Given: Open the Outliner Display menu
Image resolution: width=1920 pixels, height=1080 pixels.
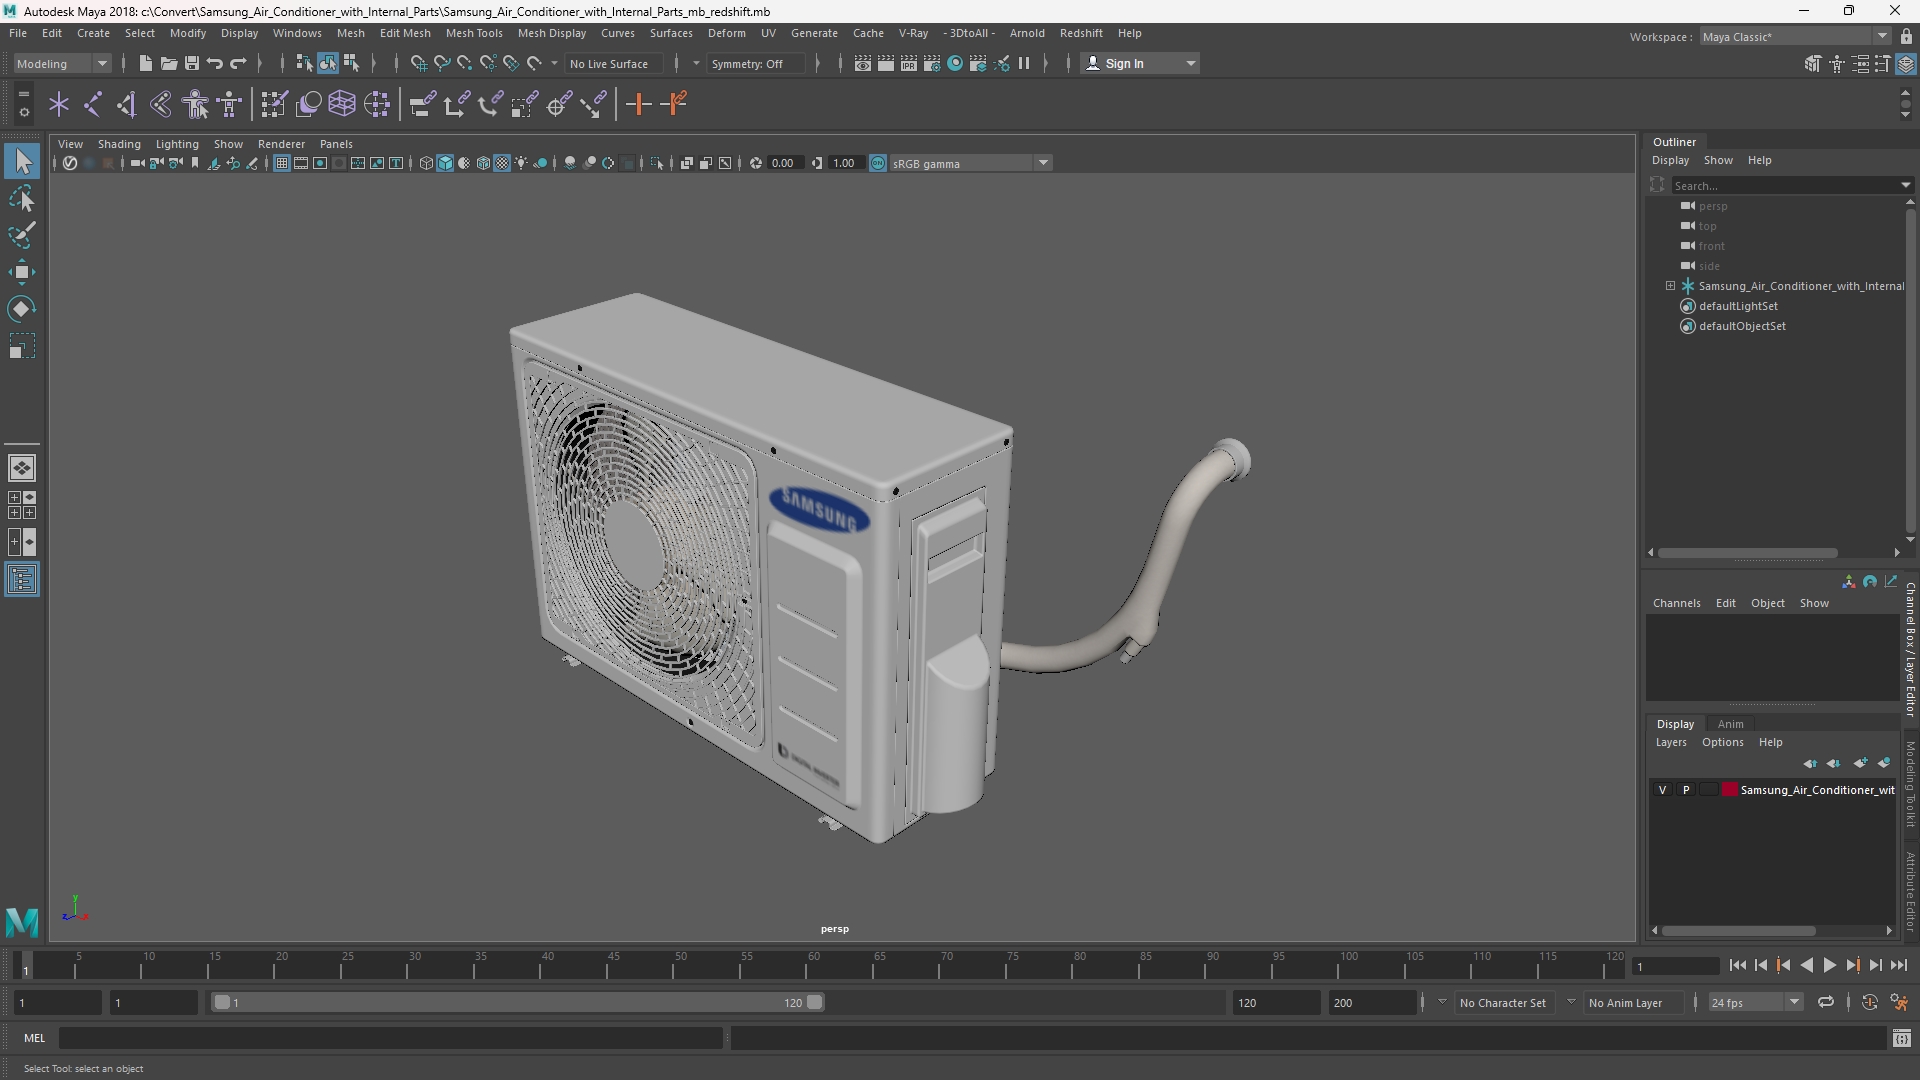Looking at the screenshot, I should [1670, 160].
